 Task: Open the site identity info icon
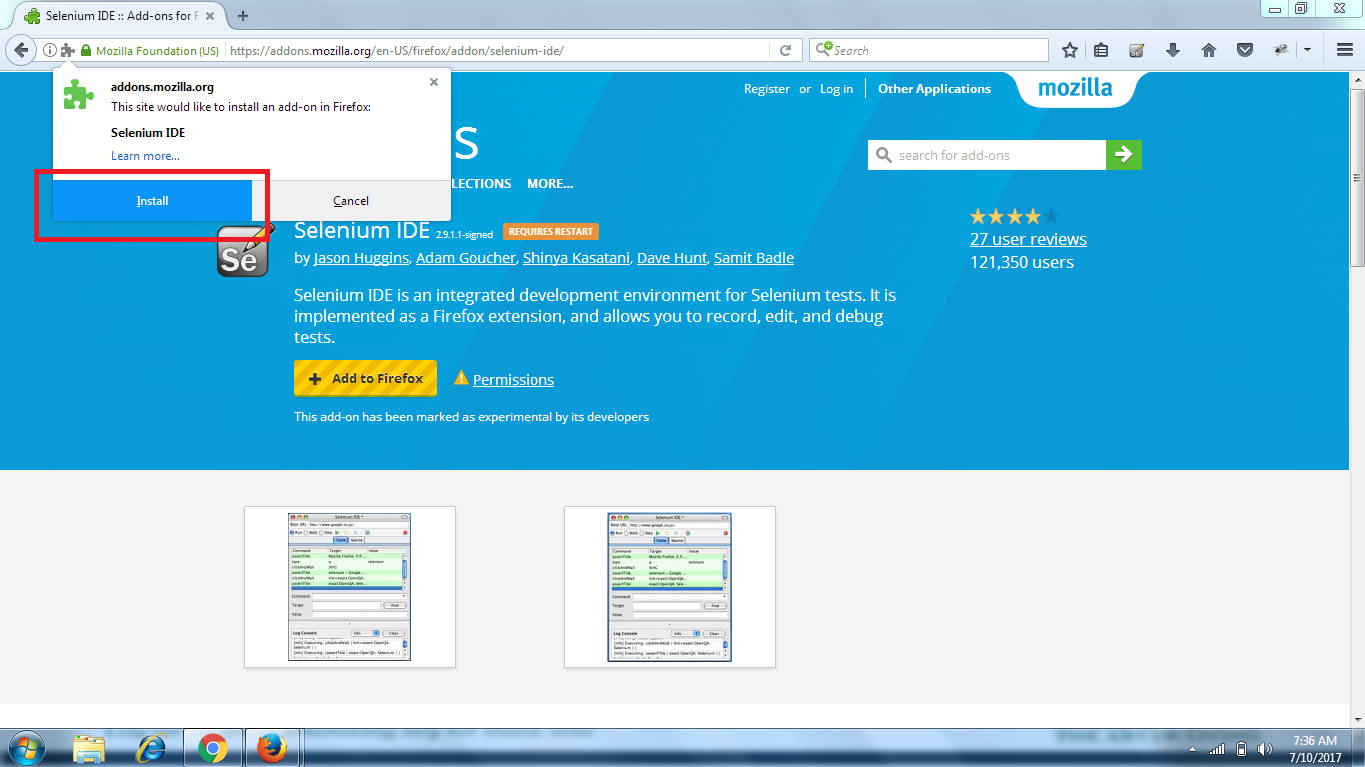point(48,50)
